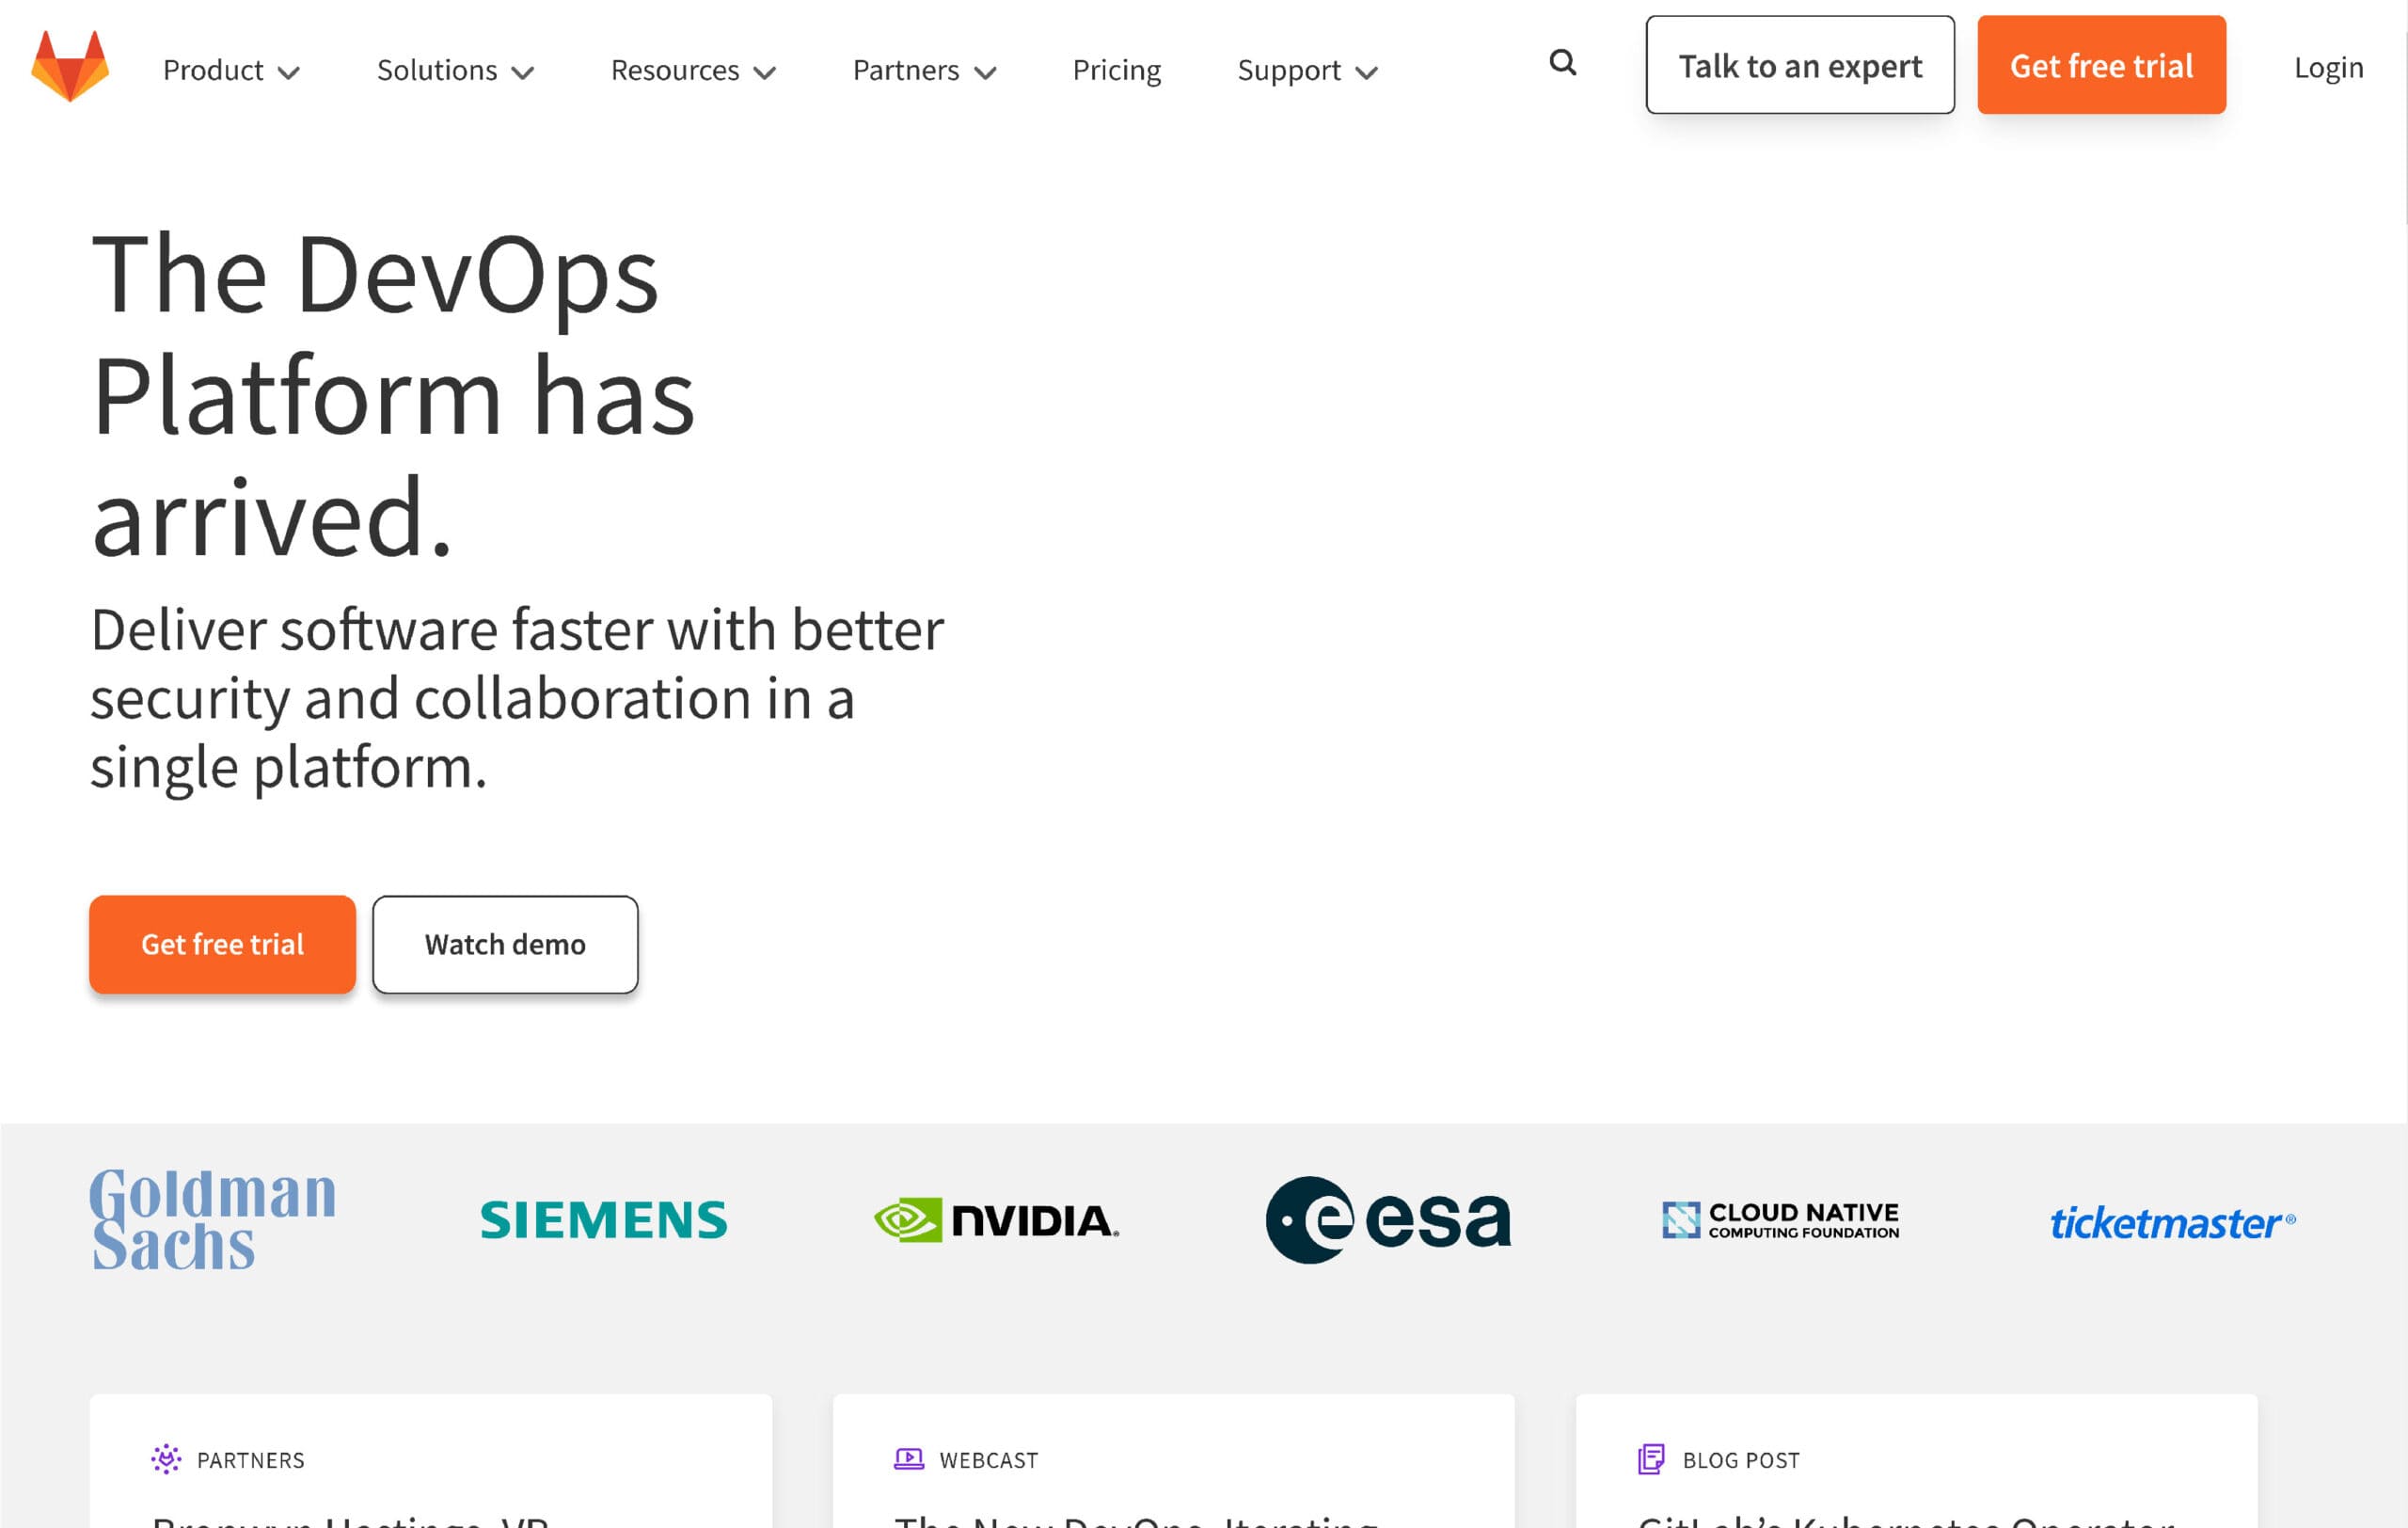Viewport: 2408px width, 1528px height.
Task: Click the esa logo
Action: 1388,1220
